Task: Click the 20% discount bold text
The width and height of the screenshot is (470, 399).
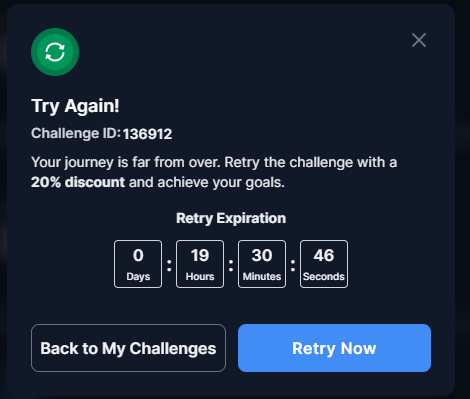Action: pos(78,182)
